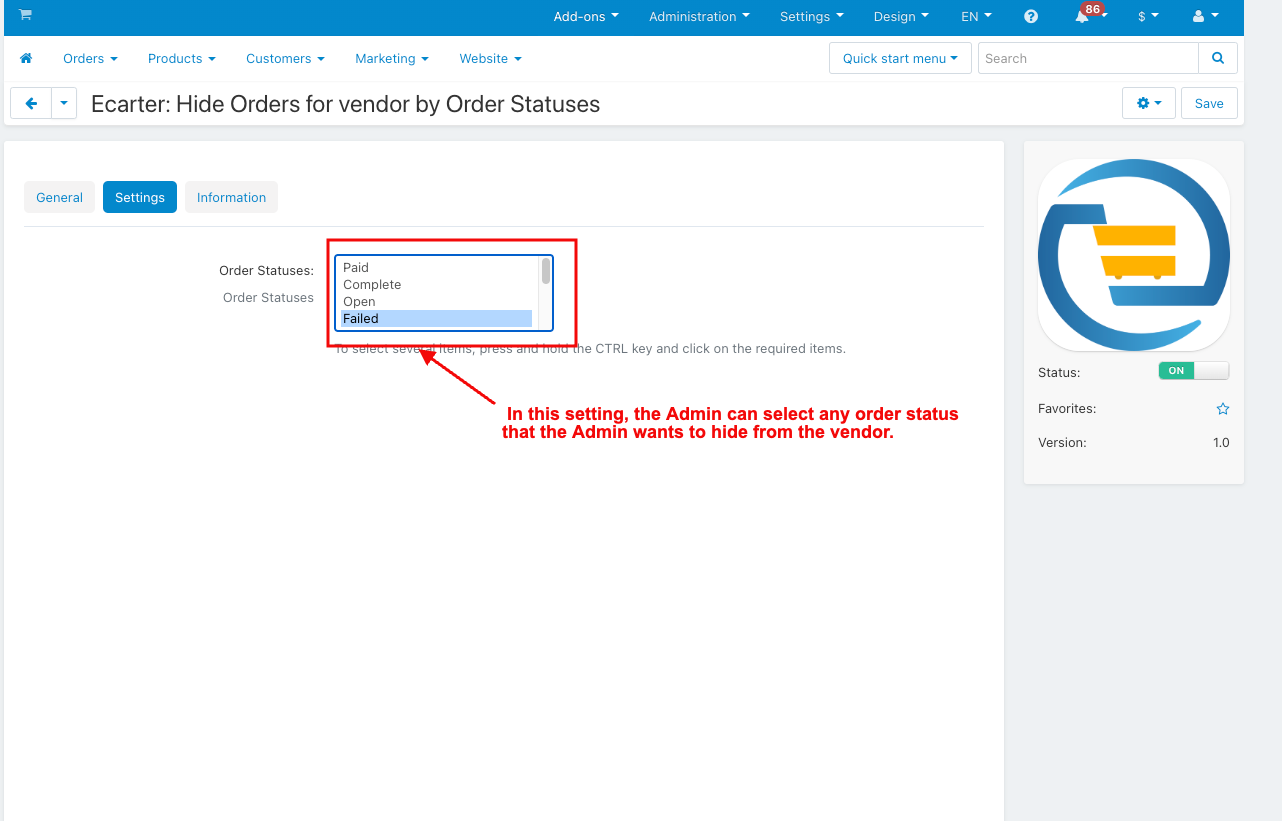Open the user account icon menu

click(x=1205, y=16)
